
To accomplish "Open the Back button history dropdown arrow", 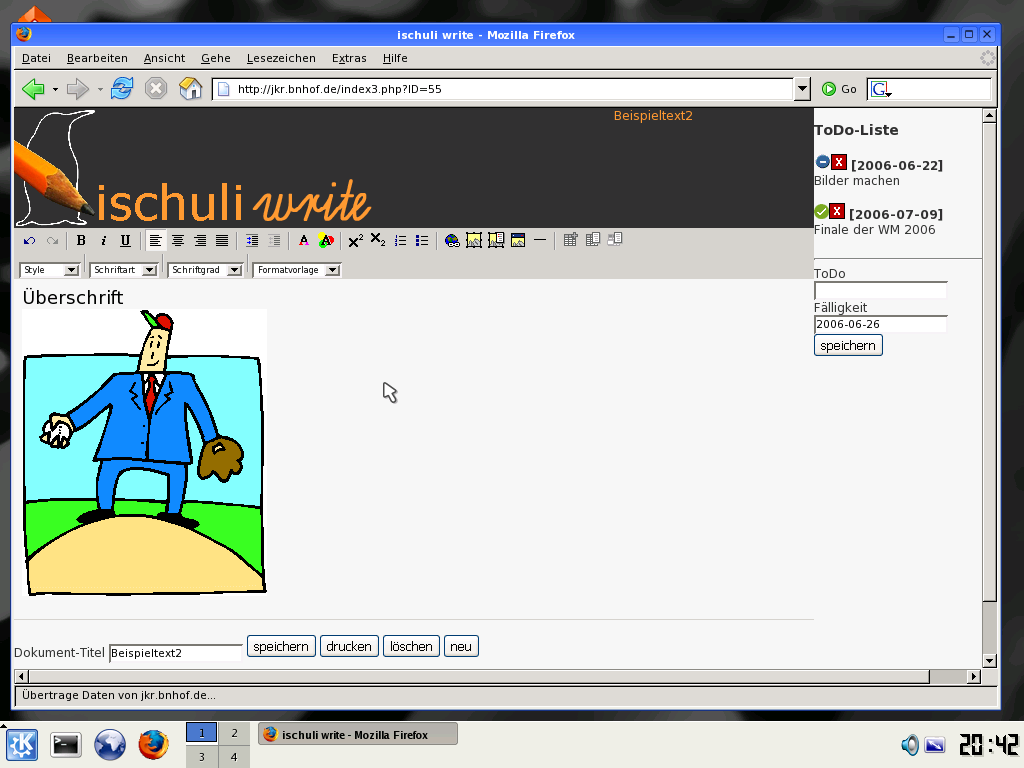I will pos(55,89).
